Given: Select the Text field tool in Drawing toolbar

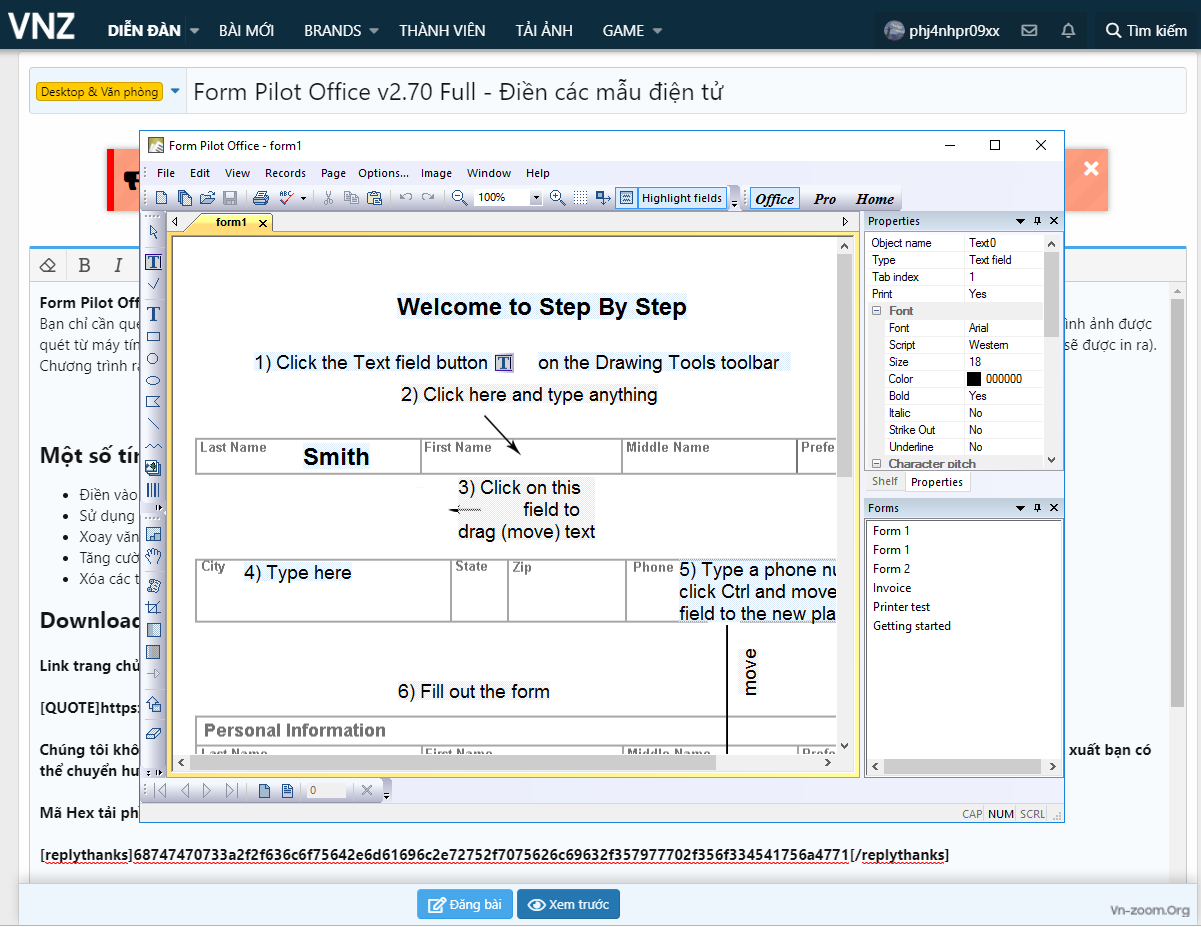Looking at the screenshot, I should [x=154, y=262].
